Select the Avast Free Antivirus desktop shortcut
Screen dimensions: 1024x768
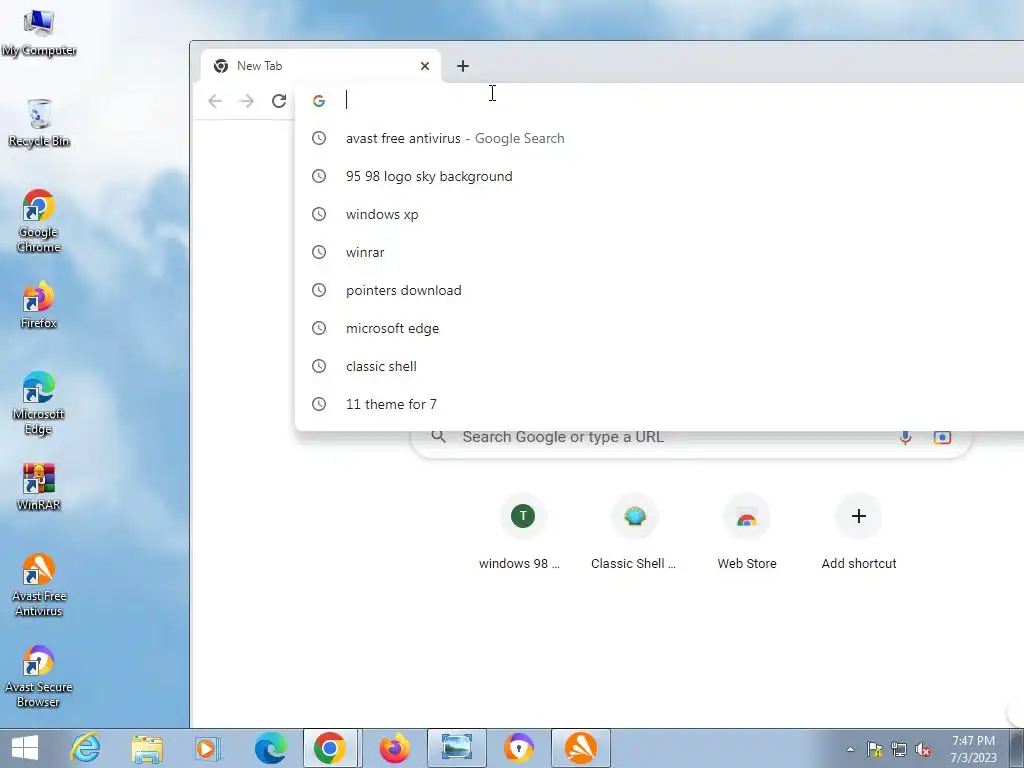(x=39, y=584)
